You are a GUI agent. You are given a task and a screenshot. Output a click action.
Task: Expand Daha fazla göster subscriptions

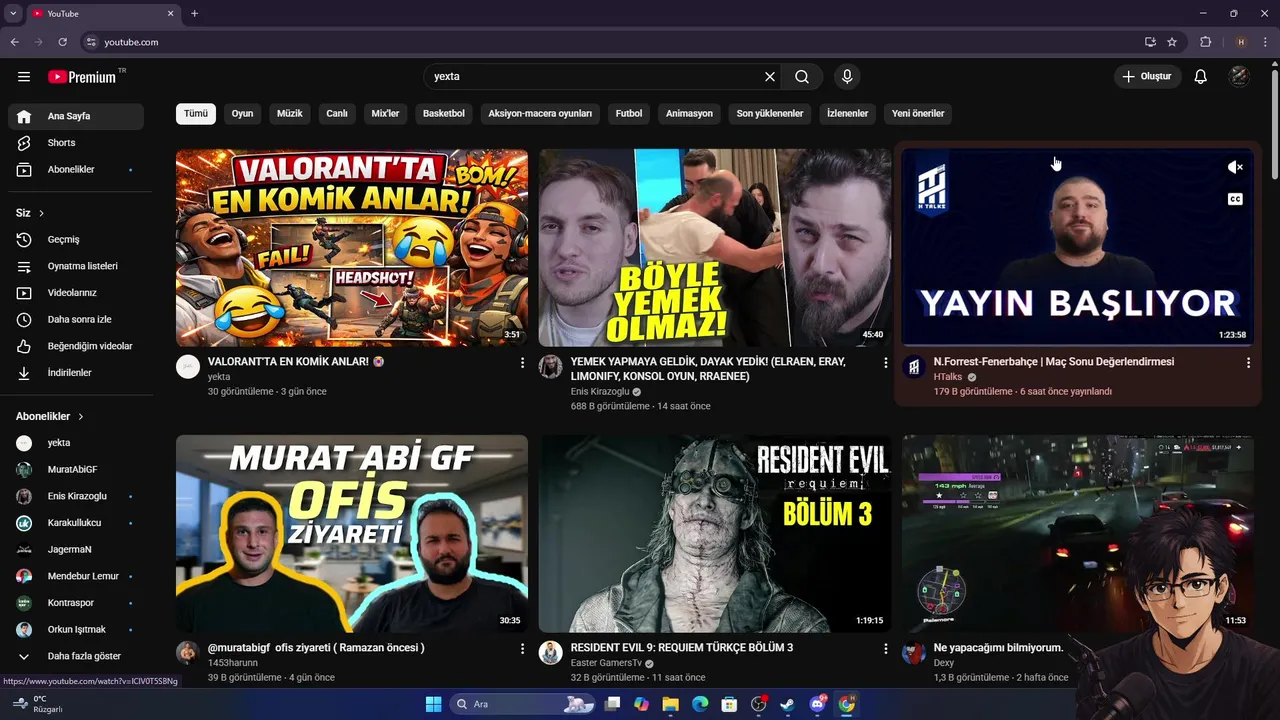[x=76, y=656]
